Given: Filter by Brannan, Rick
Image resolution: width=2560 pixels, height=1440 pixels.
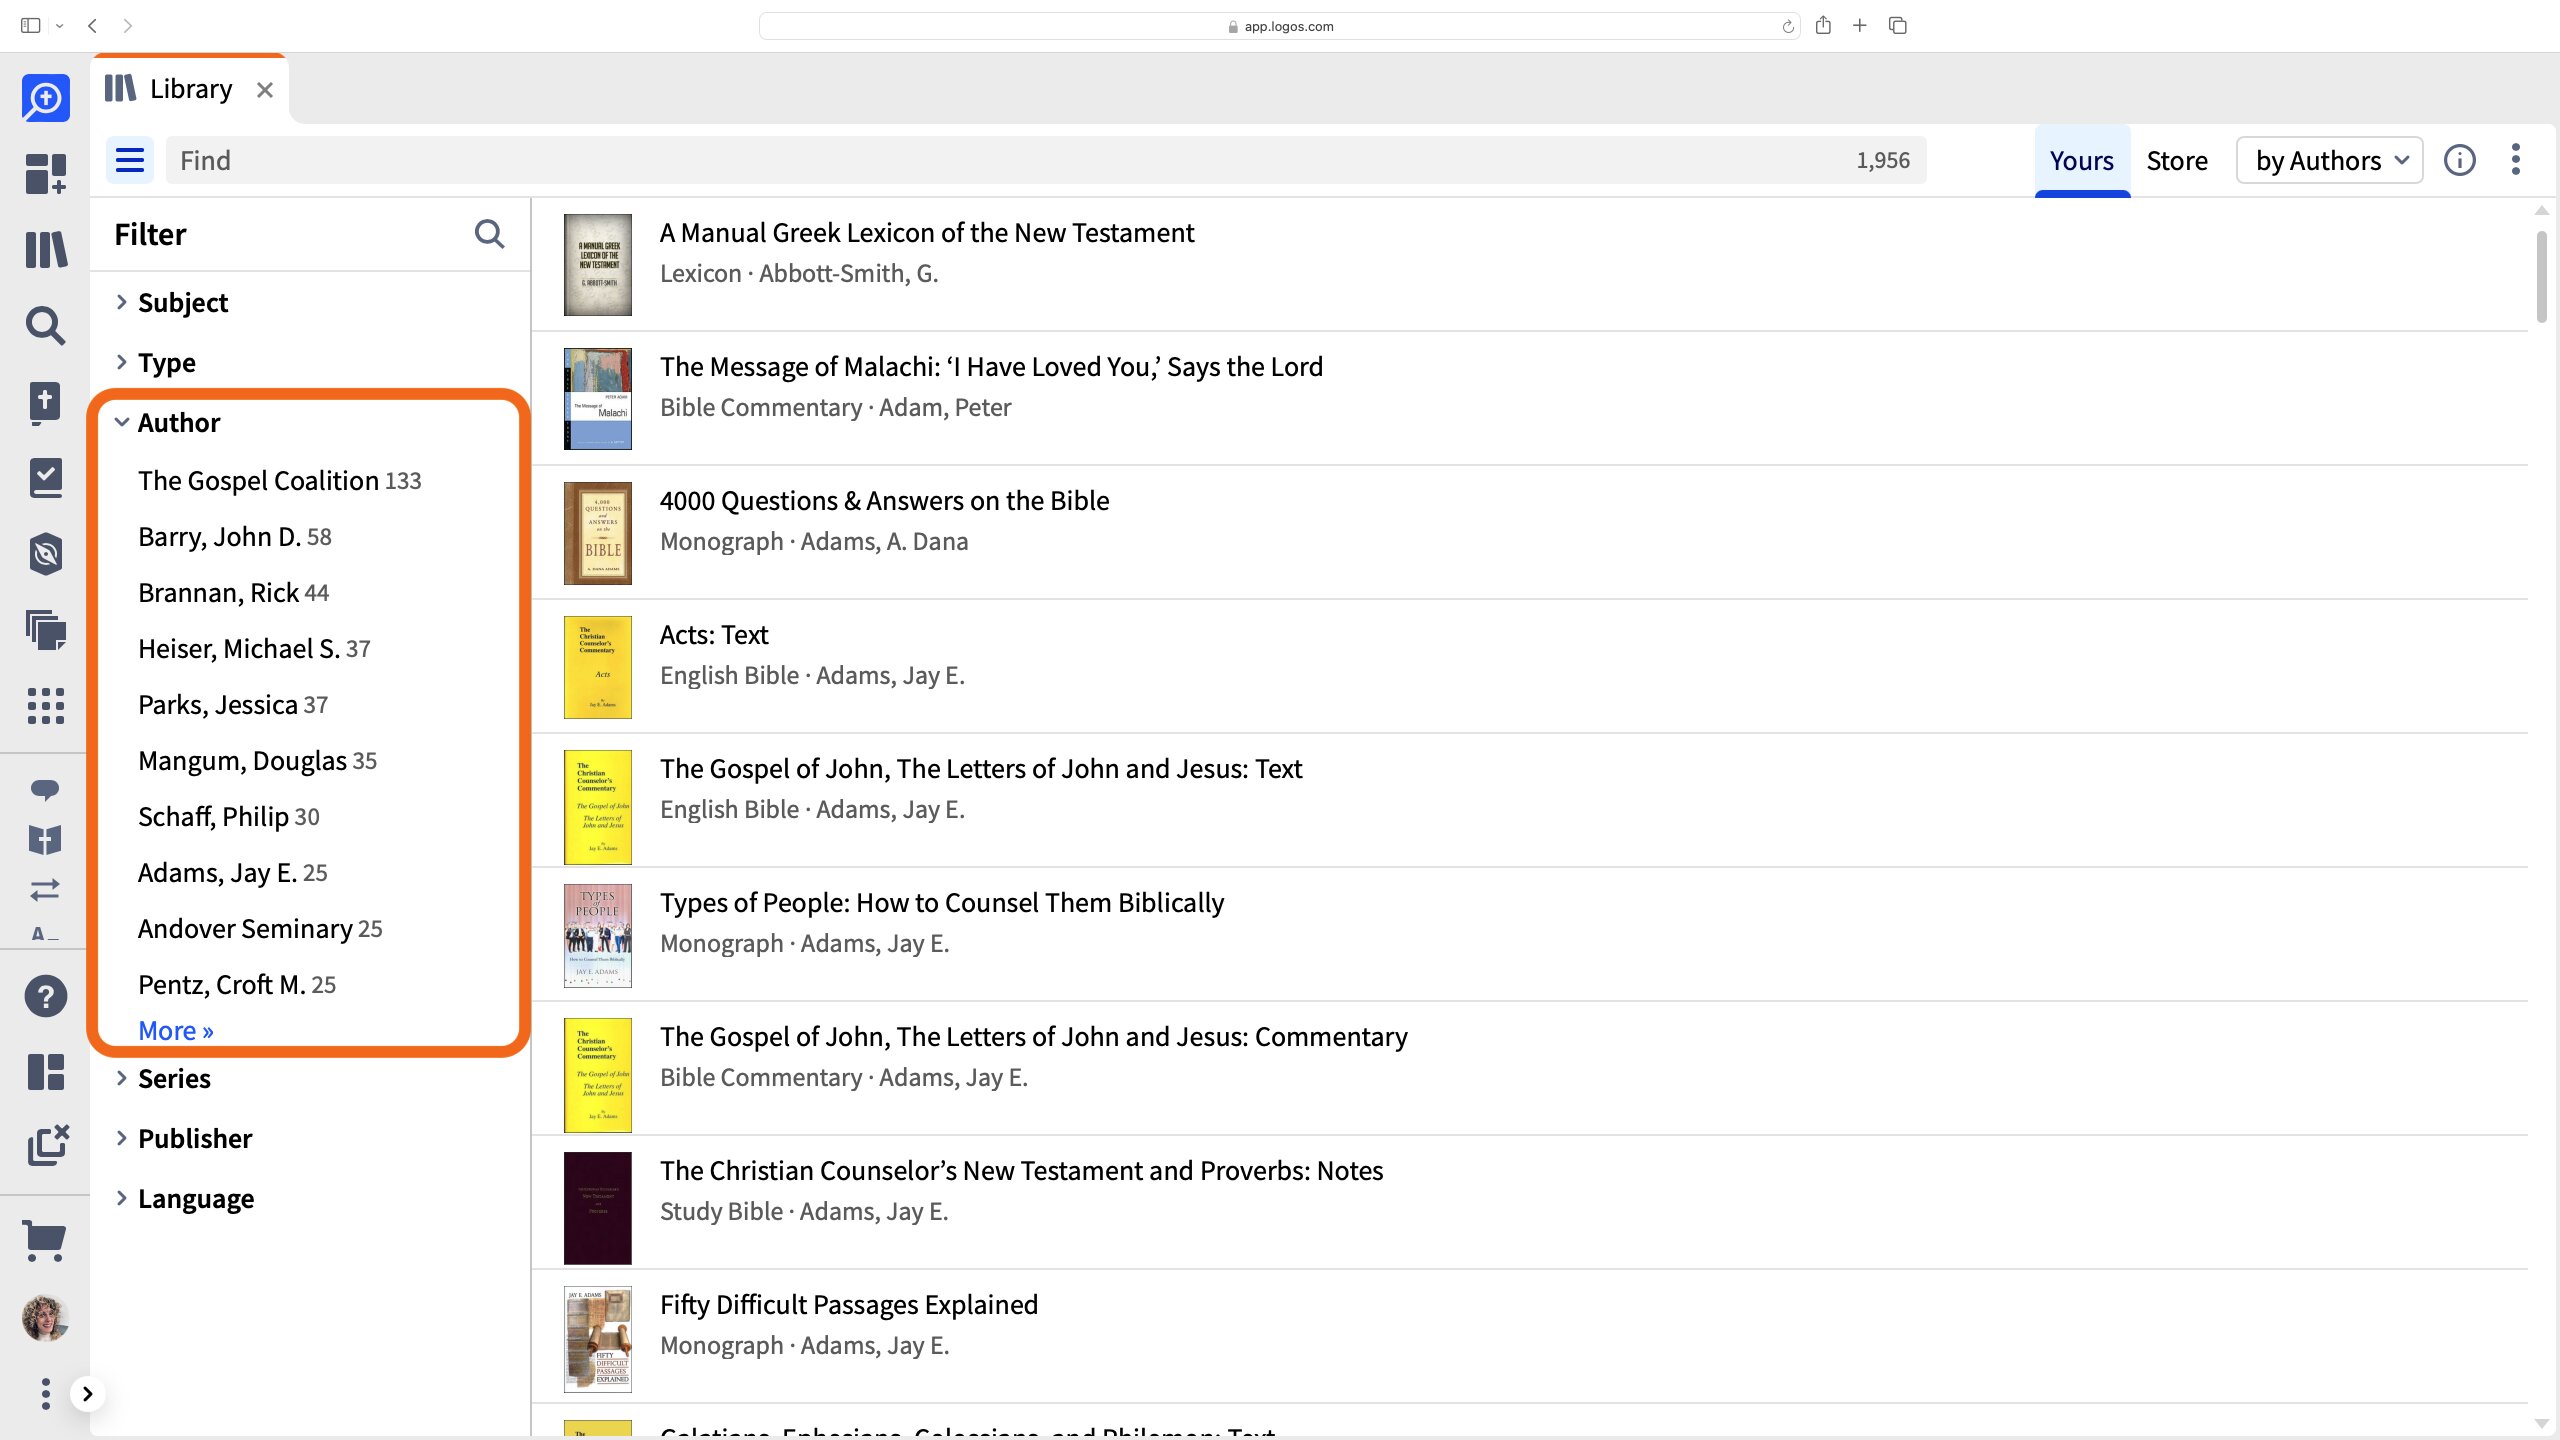Looking at the screenshot, I should point(233,593).
